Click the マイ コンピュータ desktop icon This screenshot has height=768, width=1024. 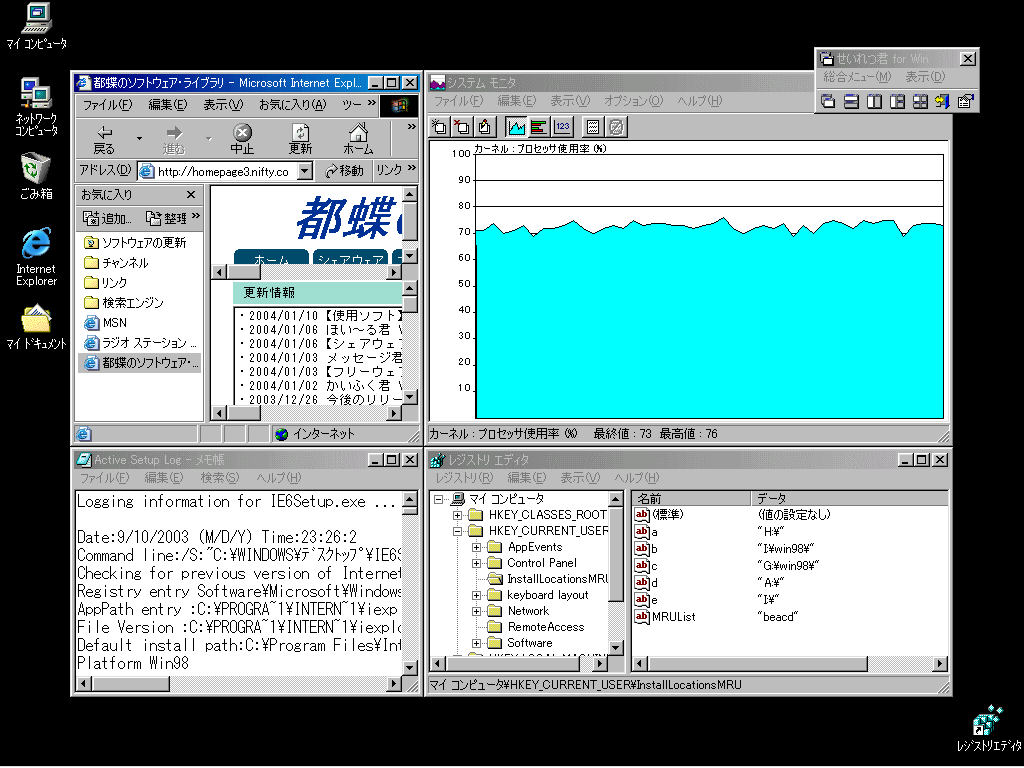(37, 26)
